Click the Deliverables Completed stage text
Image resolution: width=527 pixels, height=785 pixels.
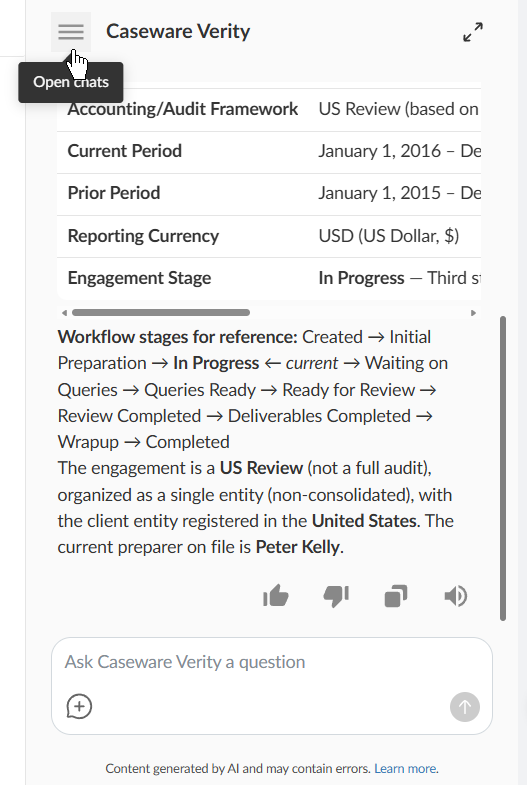point(319,416)
